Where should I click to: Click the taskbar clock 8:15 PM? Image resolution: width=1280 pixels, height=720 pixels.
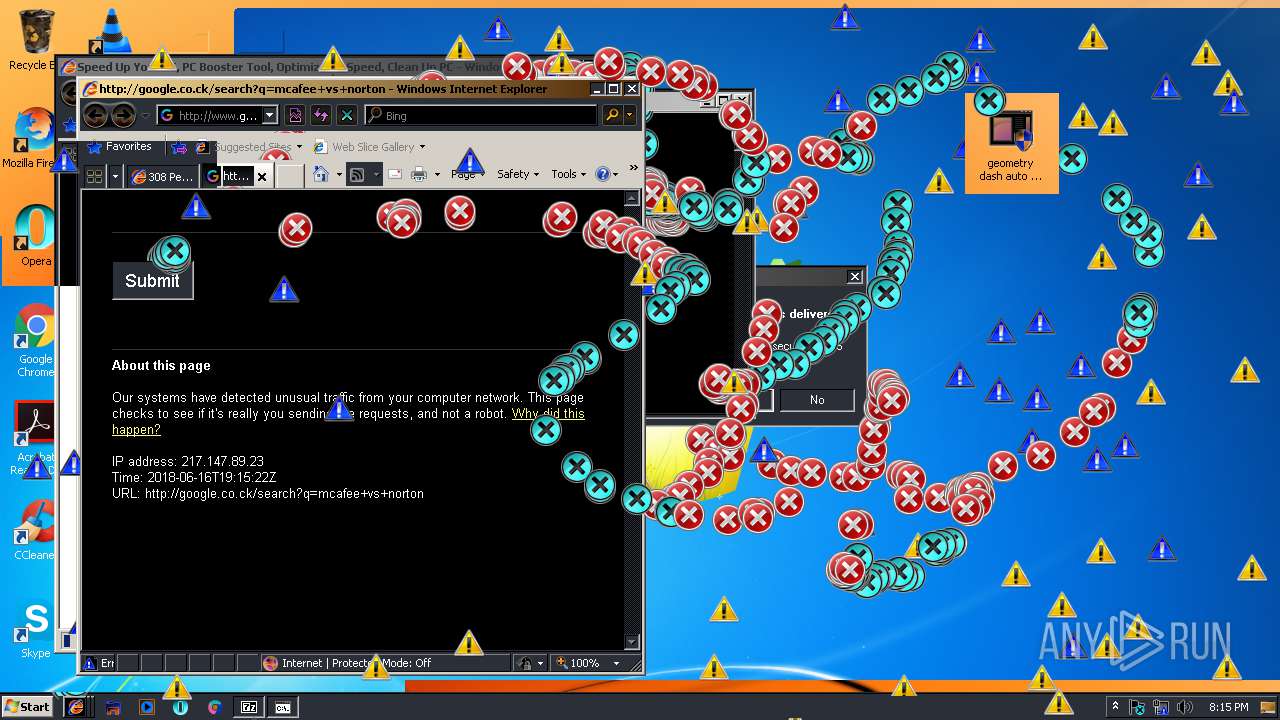coord(1228,707)
